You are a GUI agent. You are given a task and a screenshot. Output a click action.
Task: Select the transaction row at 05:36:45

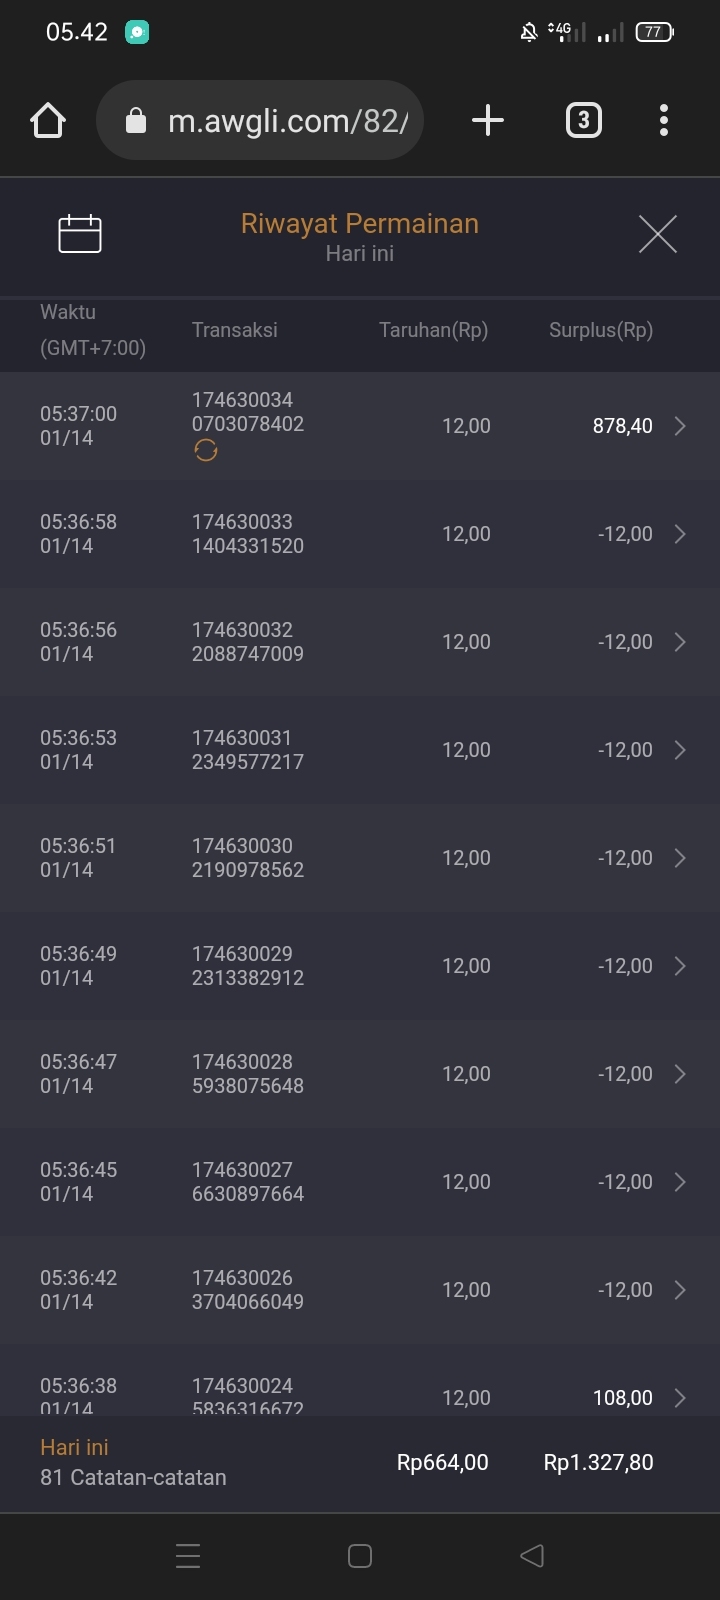[x=360, y=1182]
